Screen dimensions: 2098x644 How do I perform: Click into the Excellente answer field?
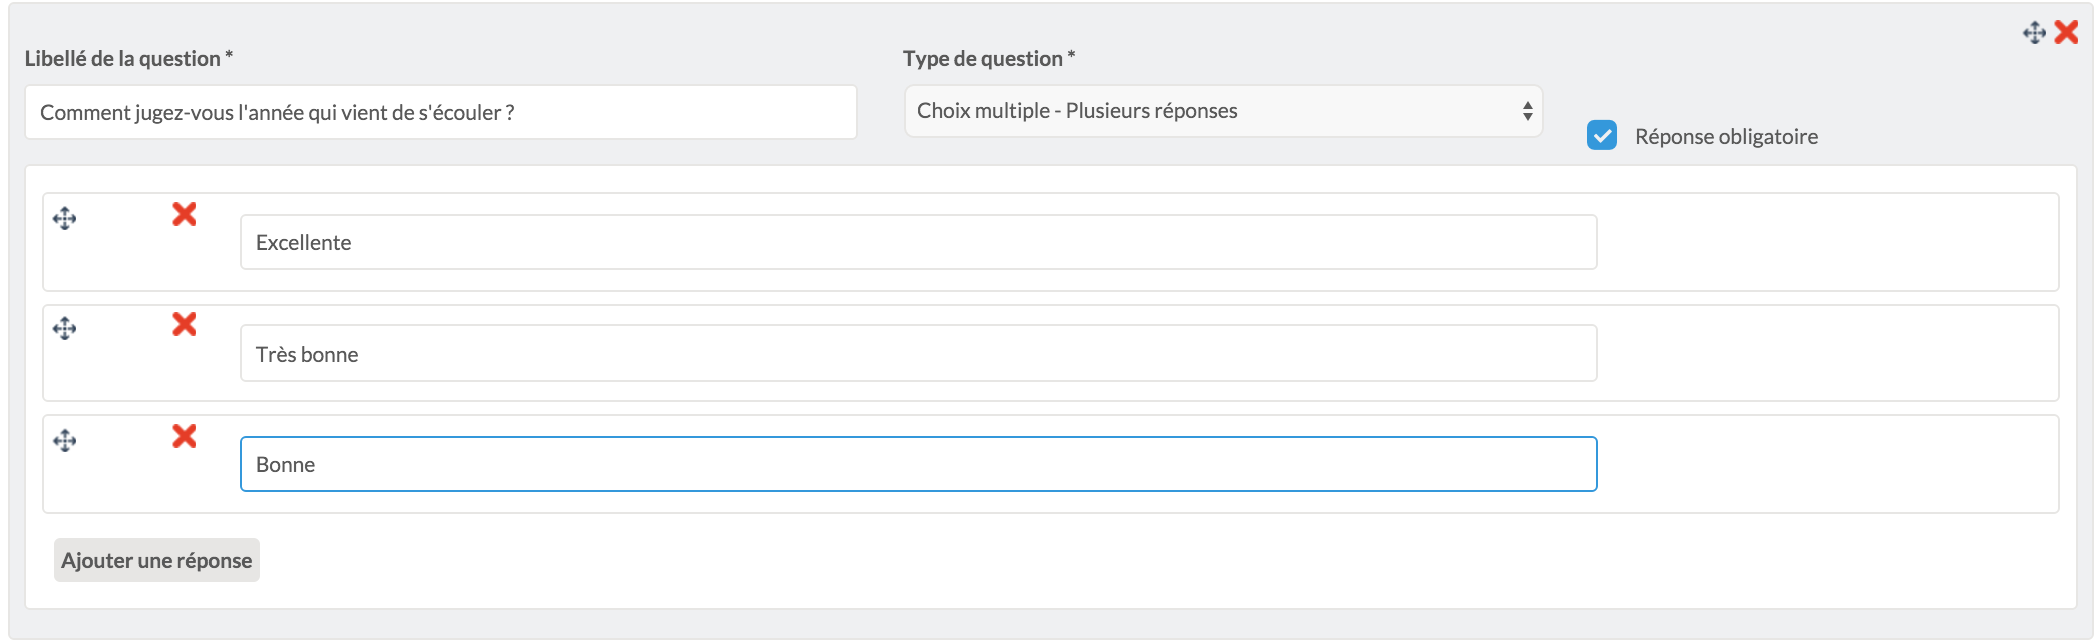click(918, 242)
